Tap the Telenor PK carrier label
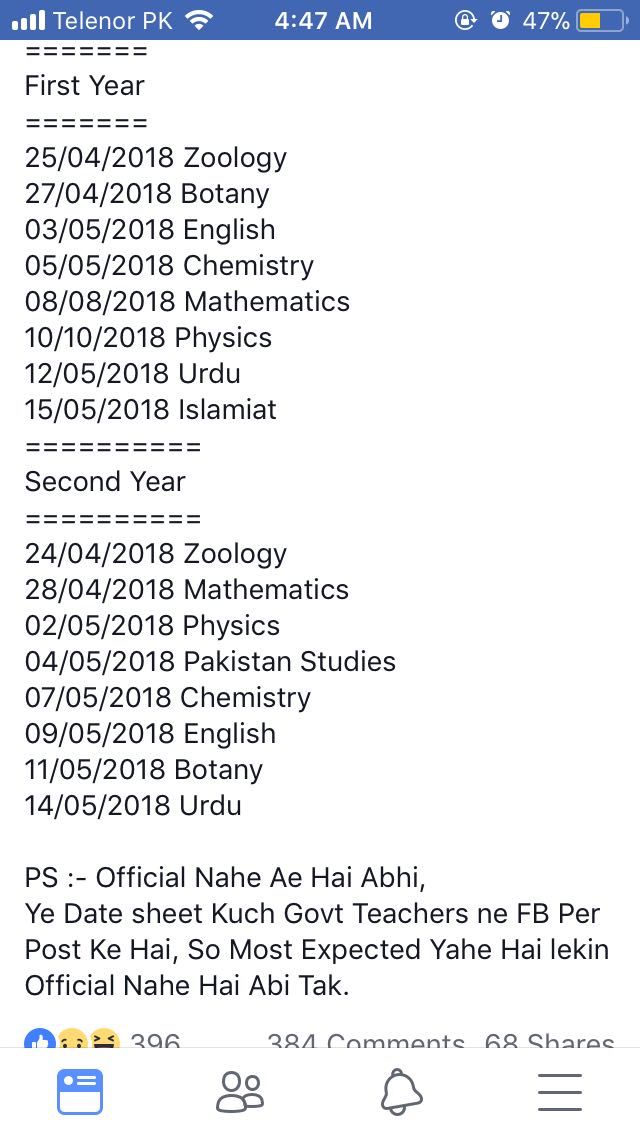Viewport: 640px width, 1136px height. 113,21
